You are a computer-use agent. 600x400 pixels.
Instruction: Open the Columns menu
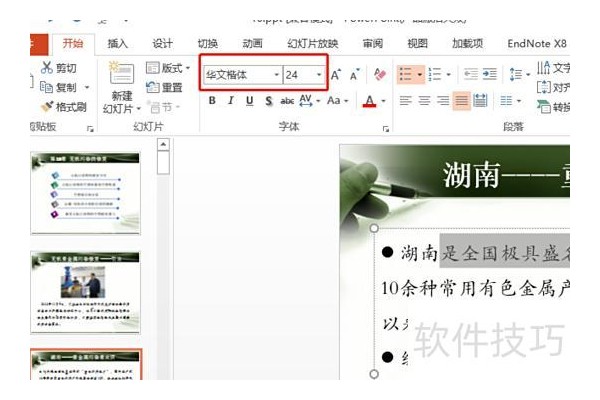pyautogui.click(x=510, y=101)
